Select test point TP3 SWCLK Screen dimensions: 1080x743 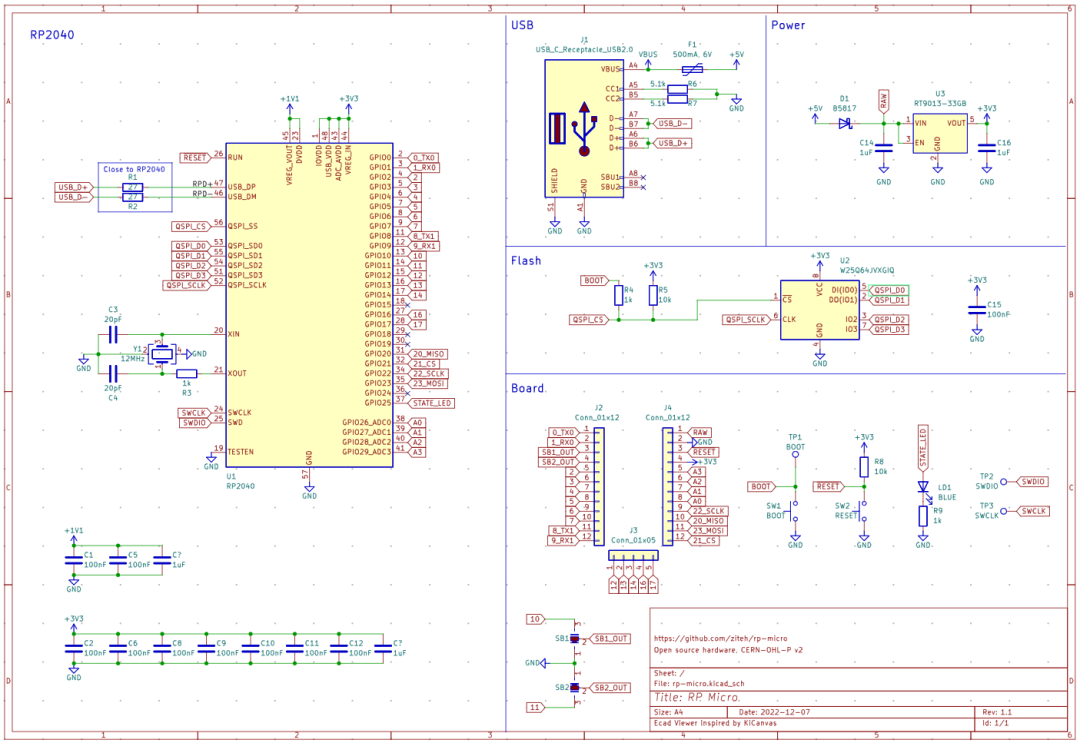[x=1004, y=511]
